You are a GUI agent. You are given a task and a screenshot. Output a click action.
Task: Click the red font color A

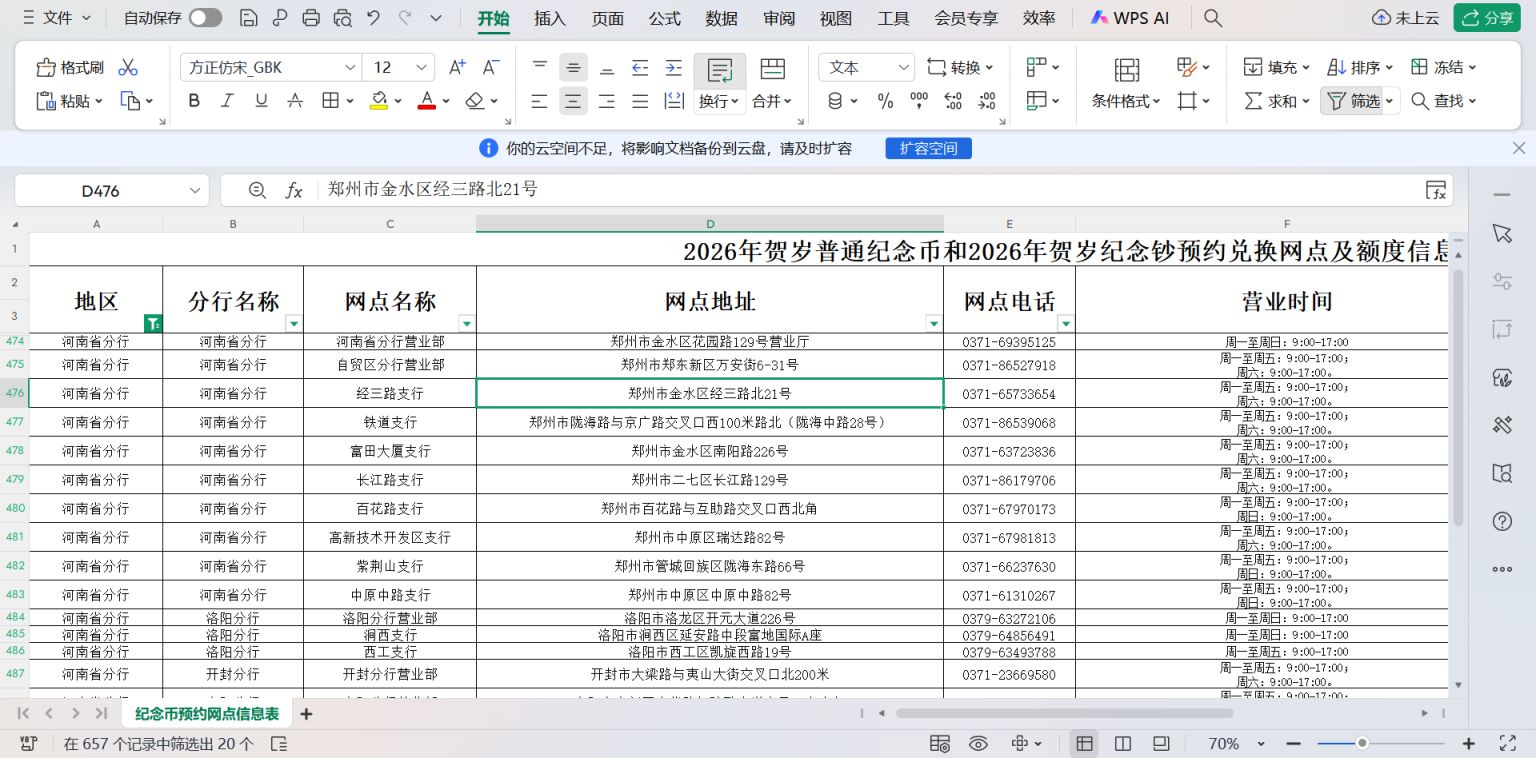coord(427,101)
